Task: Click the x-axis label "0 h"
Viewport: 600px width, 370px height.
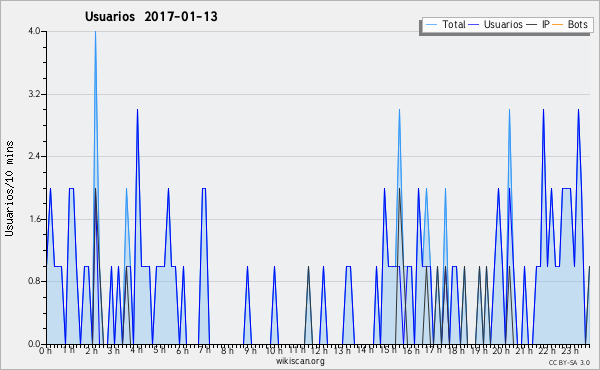Action: [46, 351]
